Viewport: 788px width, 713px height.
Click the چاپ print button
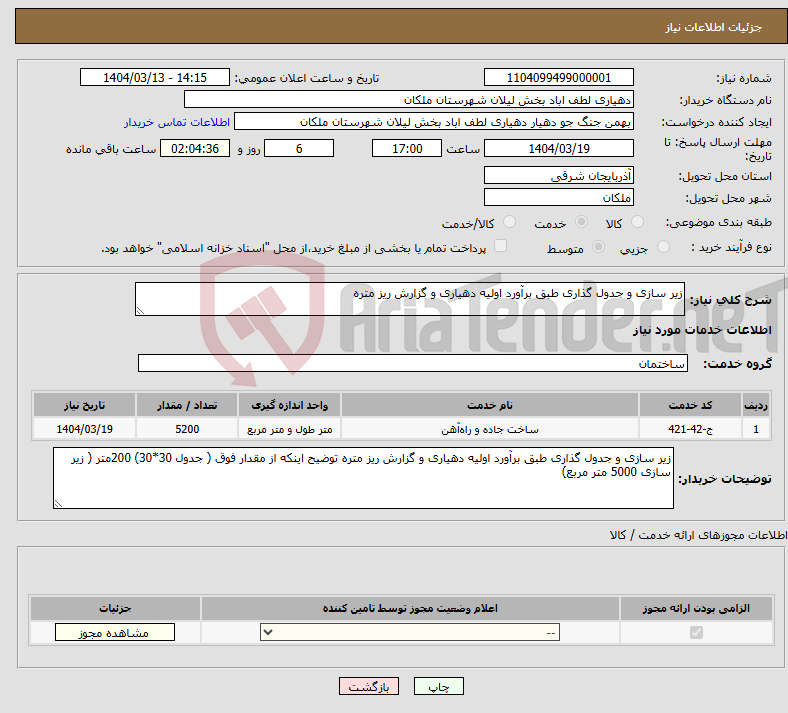439,686
